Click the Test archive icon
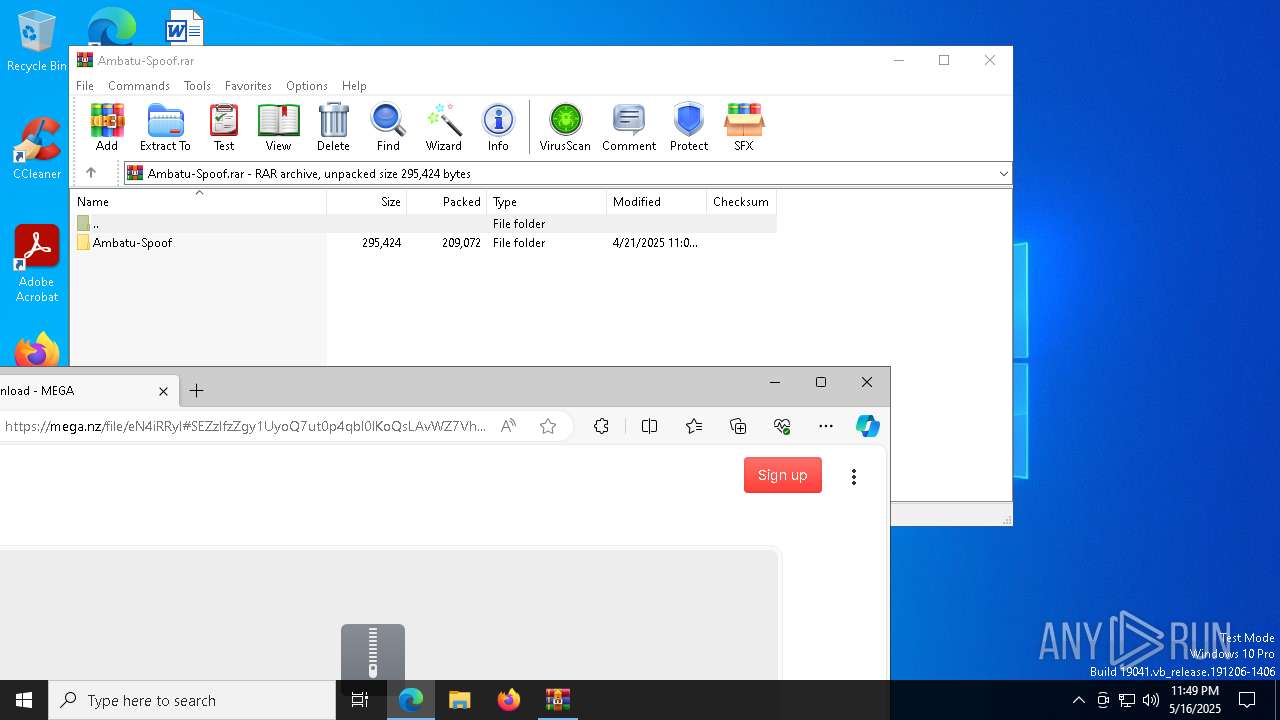Viewport: 1280px width, 720px height. pos(224,127)
